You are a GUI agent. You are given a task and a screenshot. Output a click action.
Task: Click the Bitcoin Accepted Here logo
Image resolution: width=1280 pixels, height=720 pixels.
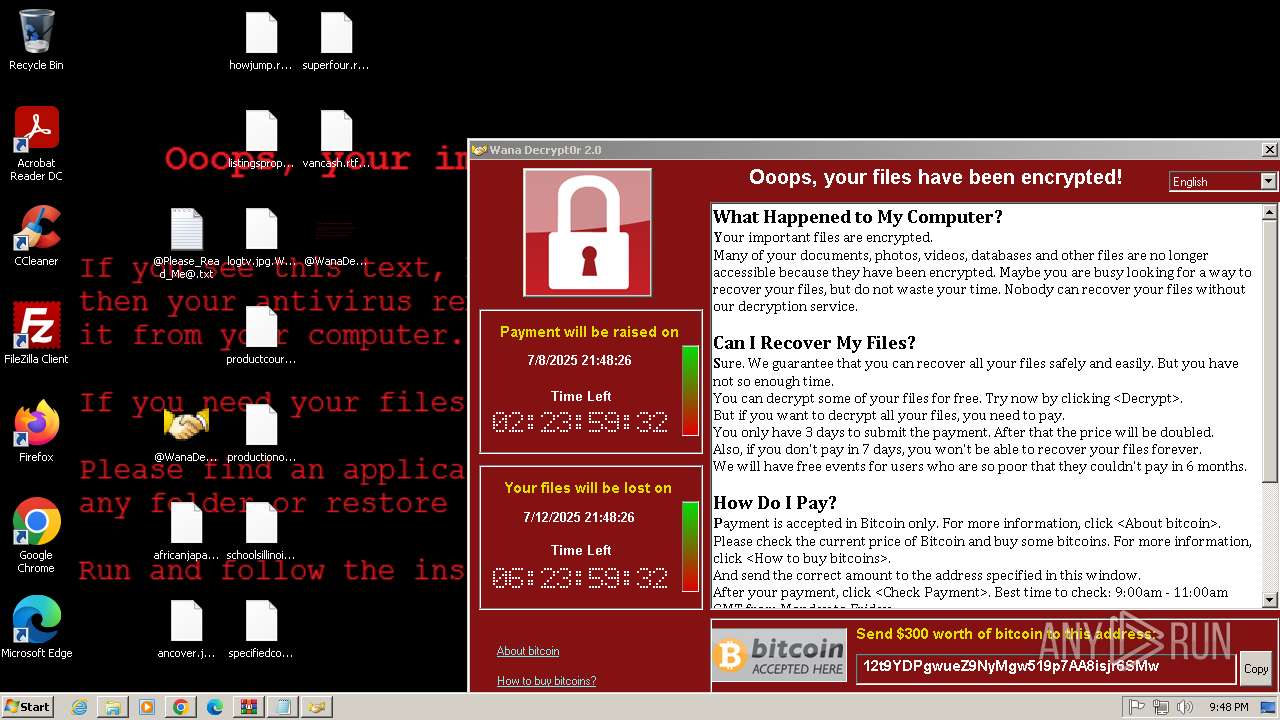[780, 656]
